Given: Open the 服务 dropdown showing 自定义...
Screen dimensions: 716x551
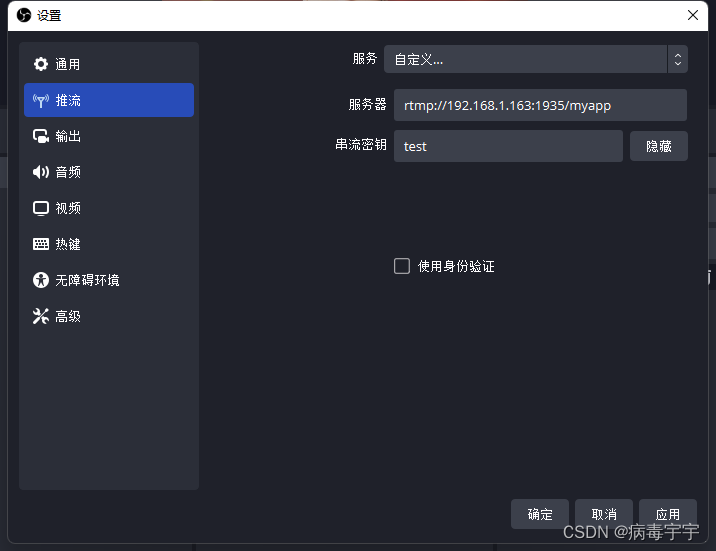Looking at the screenshot, I should coord(536,59).
